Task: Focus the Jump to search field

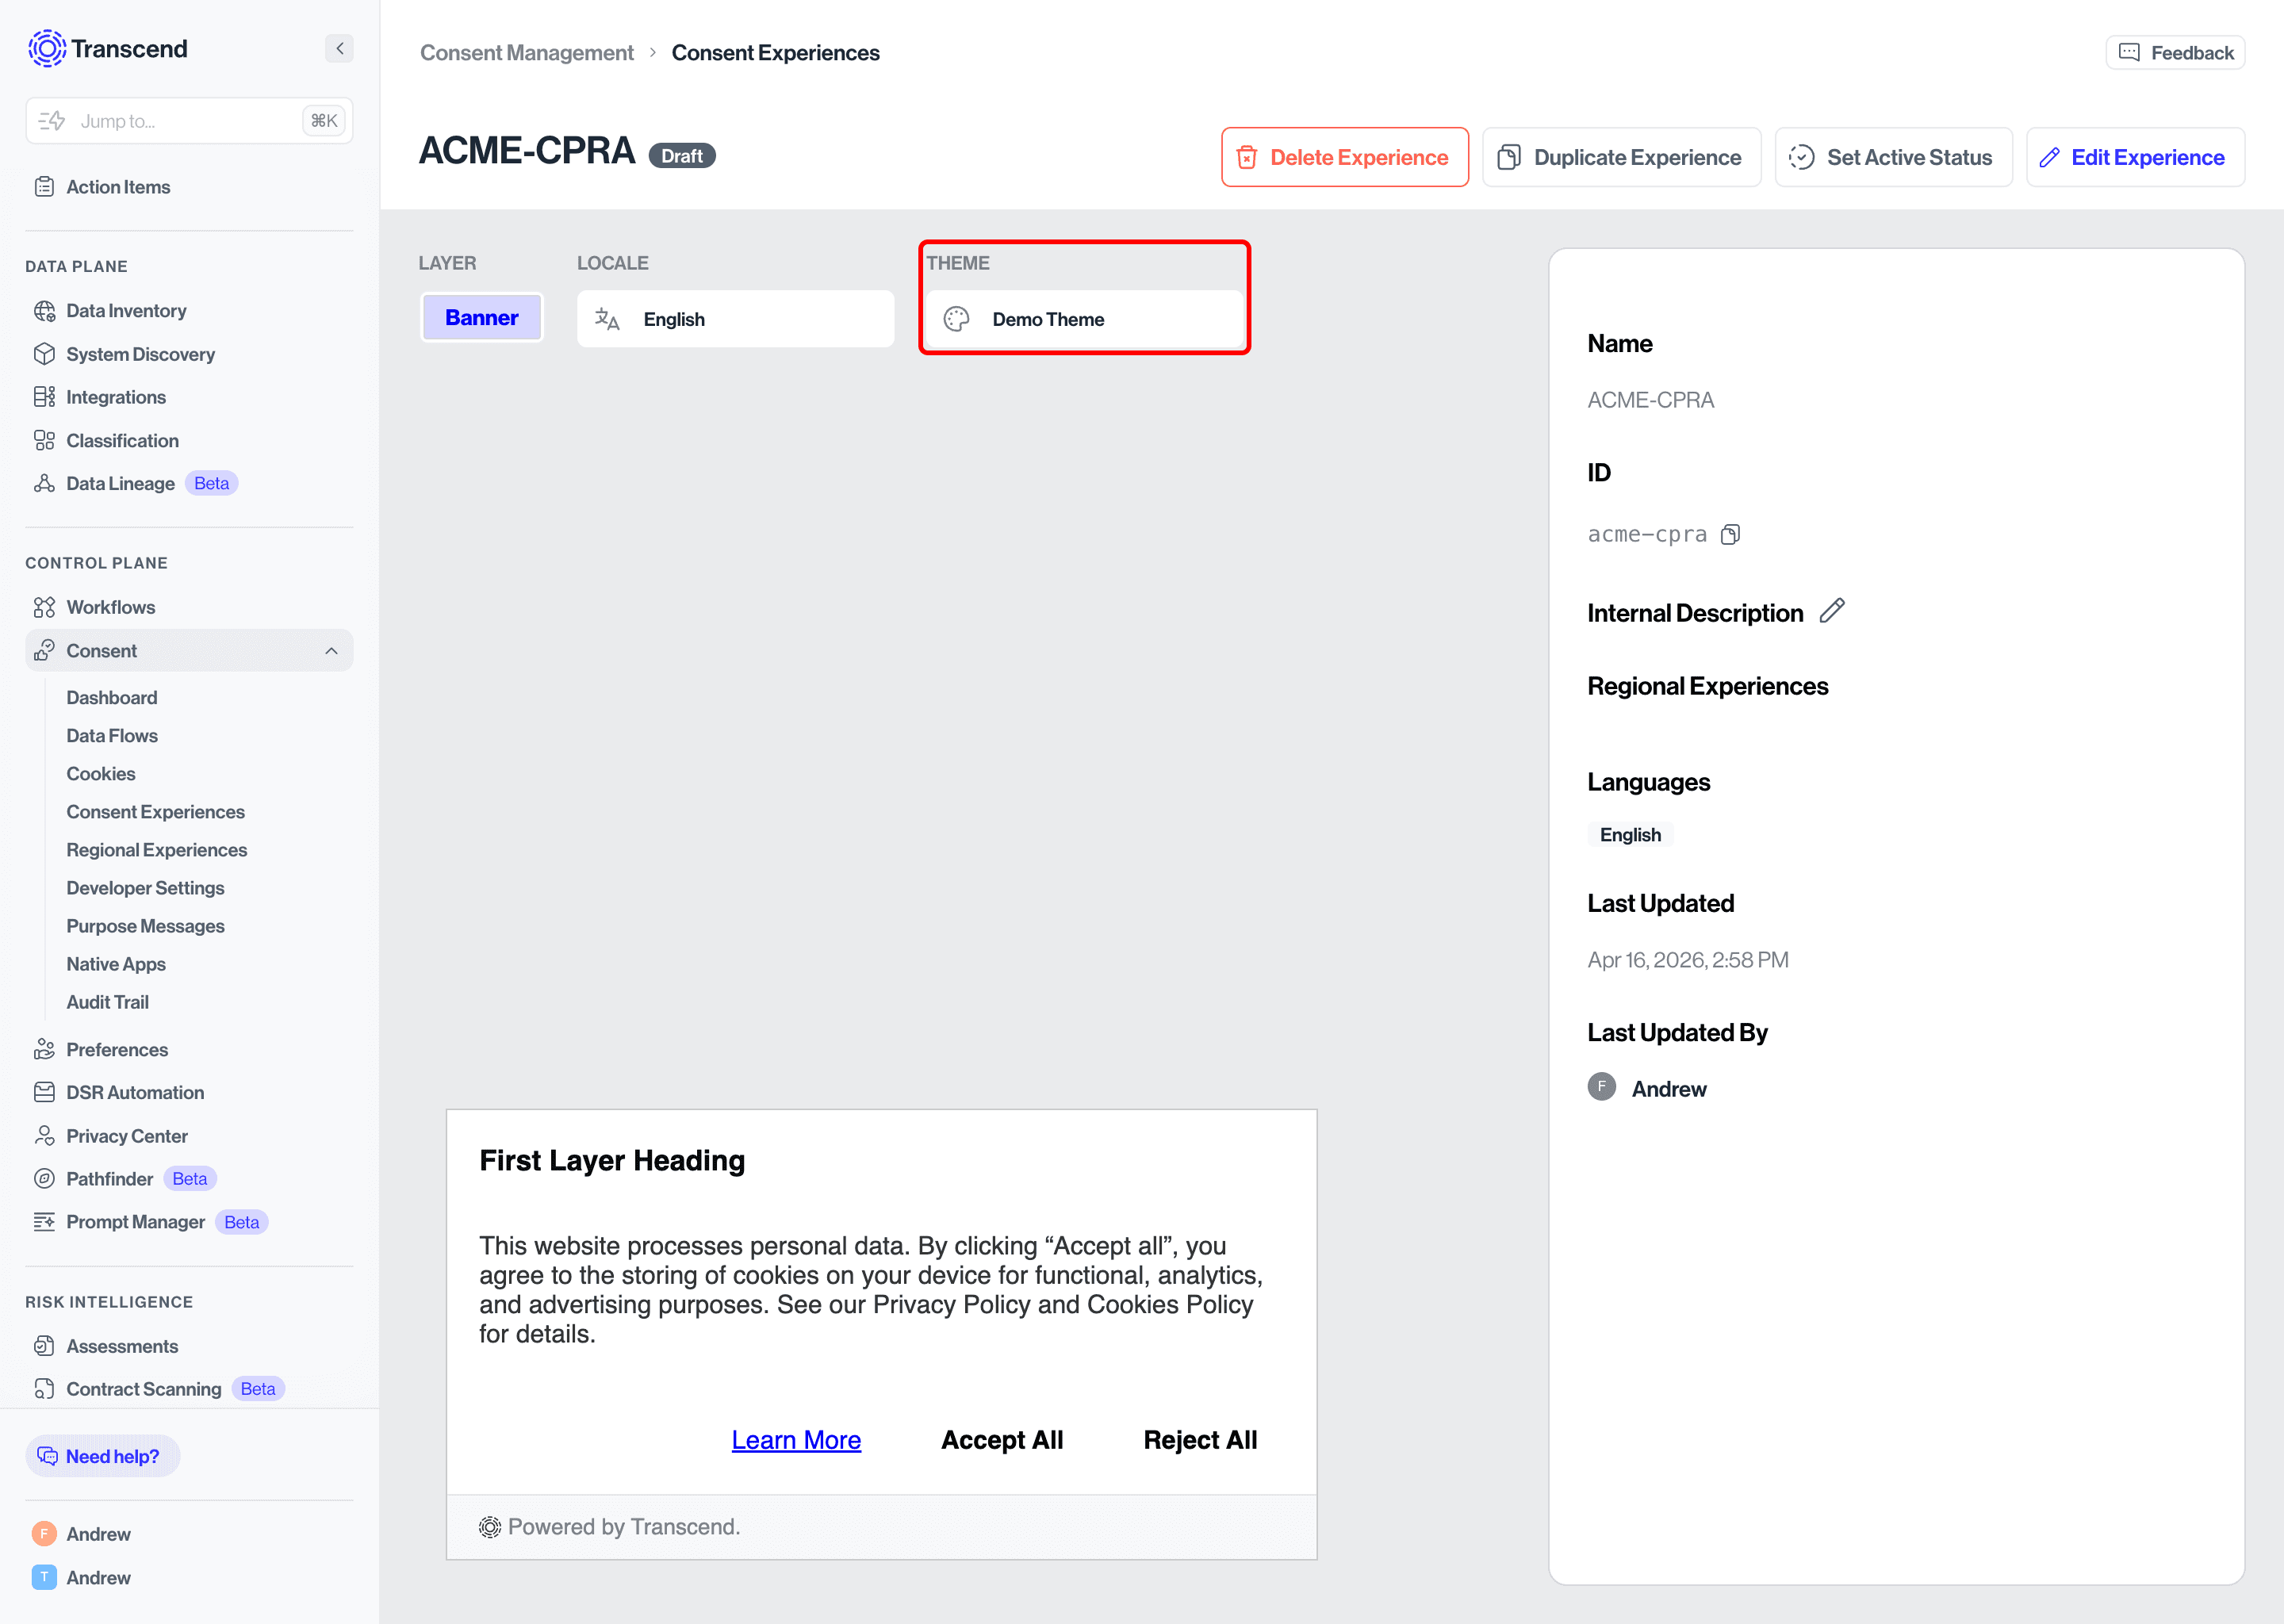Action: point(189,121)
